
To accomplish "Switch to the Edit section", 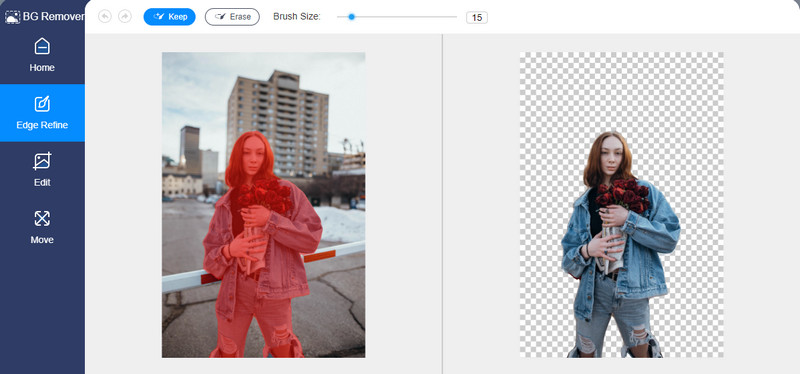I will click(42, 170).
